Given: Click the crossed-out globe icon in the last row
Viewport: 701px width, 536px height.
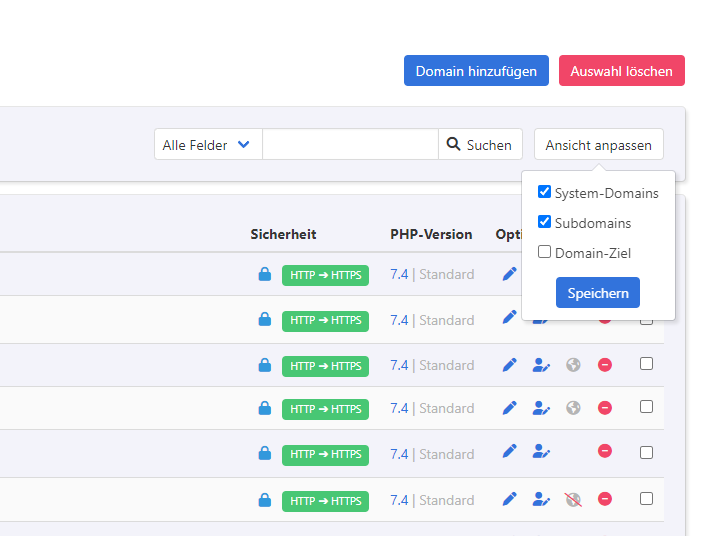Looking at the screenshot, I should (573, 499).
